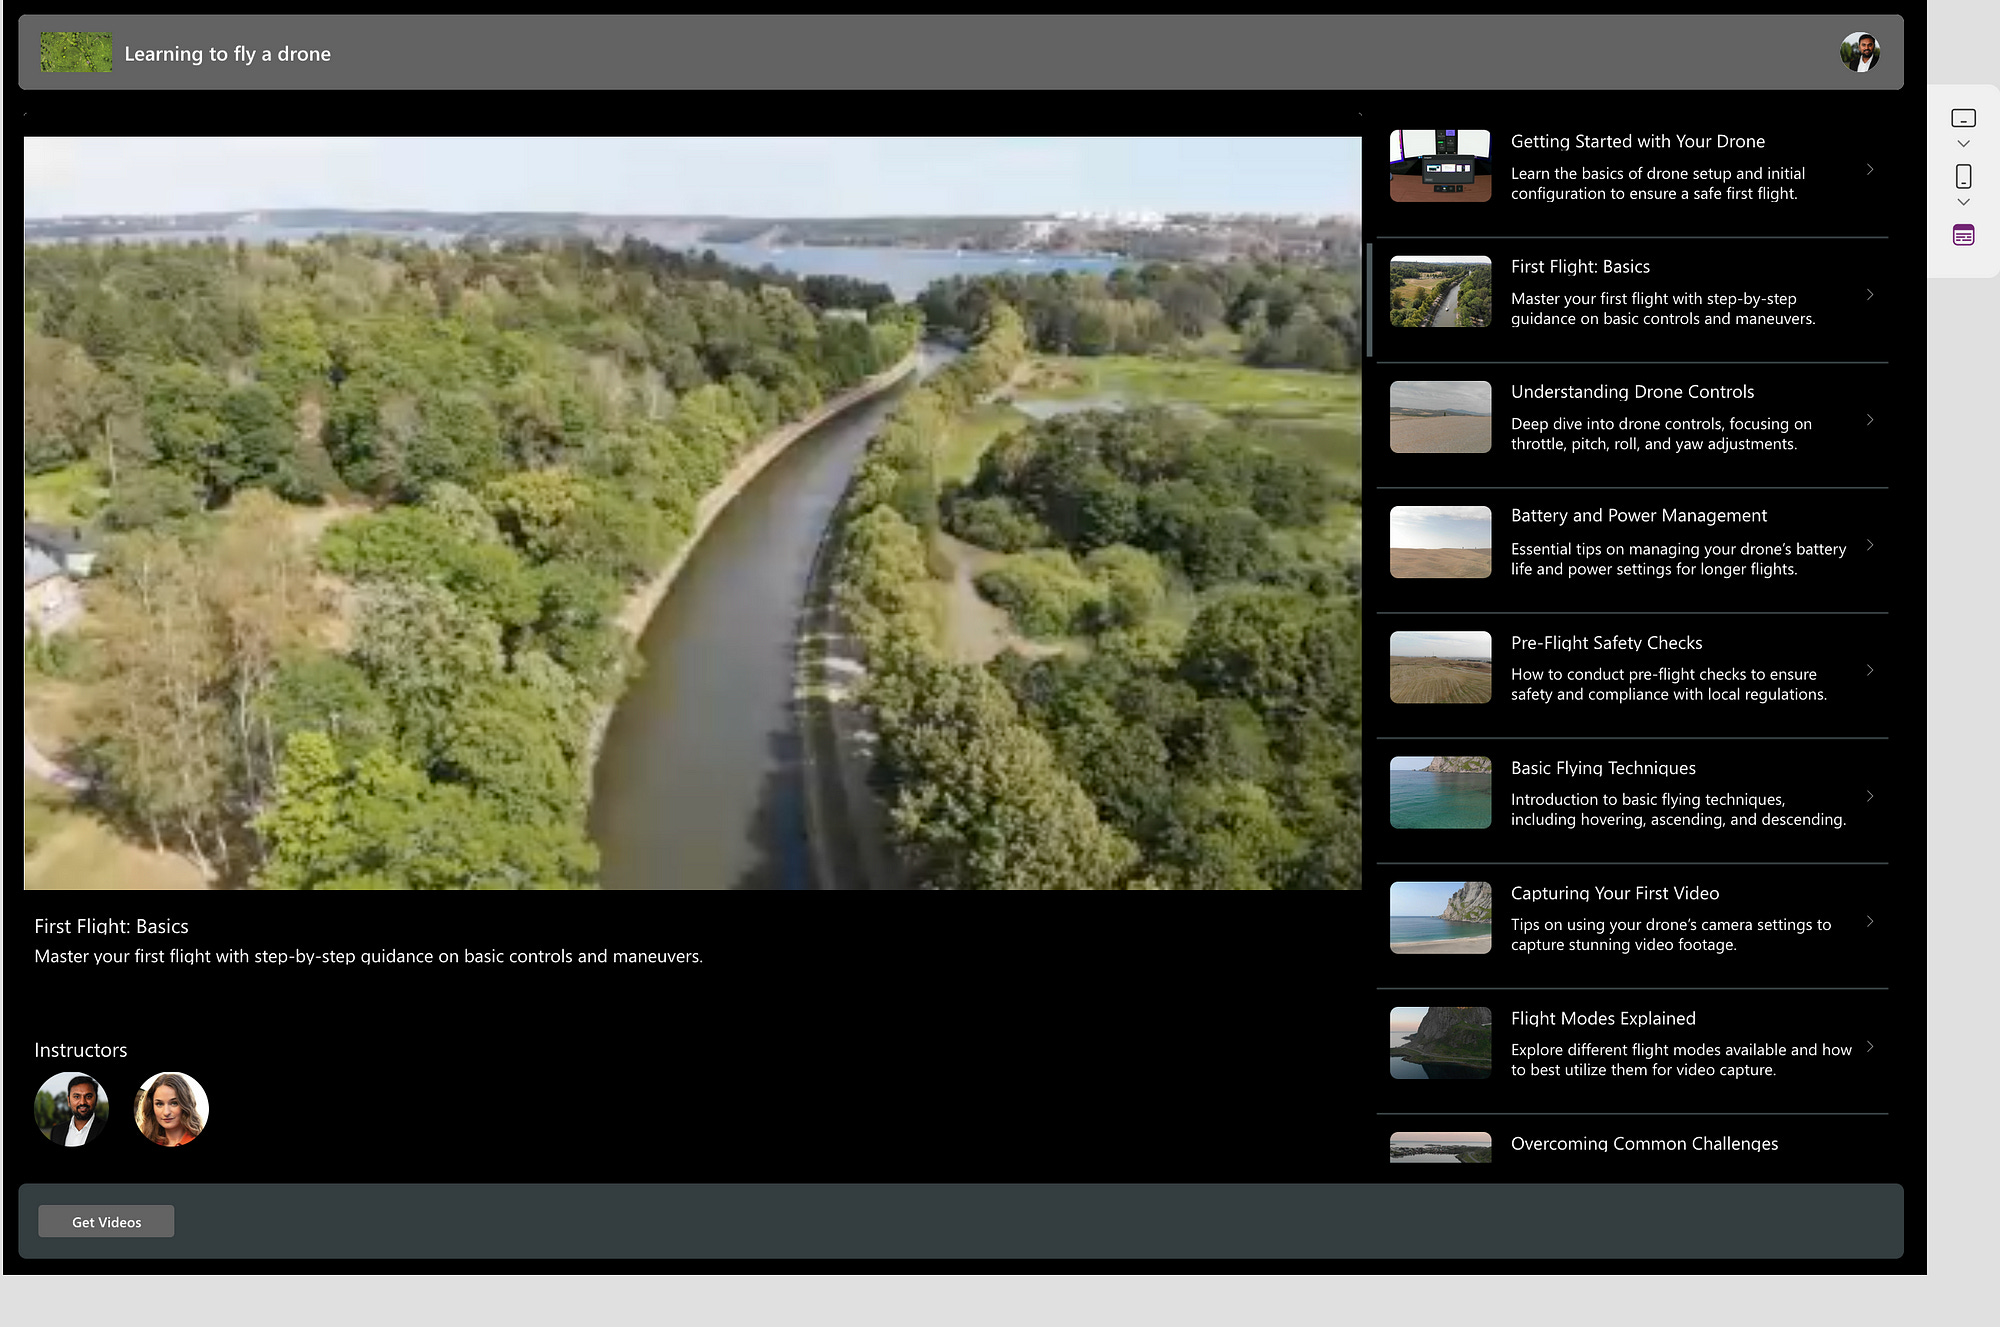2000x1327 pixels.
Task: Open the user profile avatar in header
Action: coord(1859,52)
